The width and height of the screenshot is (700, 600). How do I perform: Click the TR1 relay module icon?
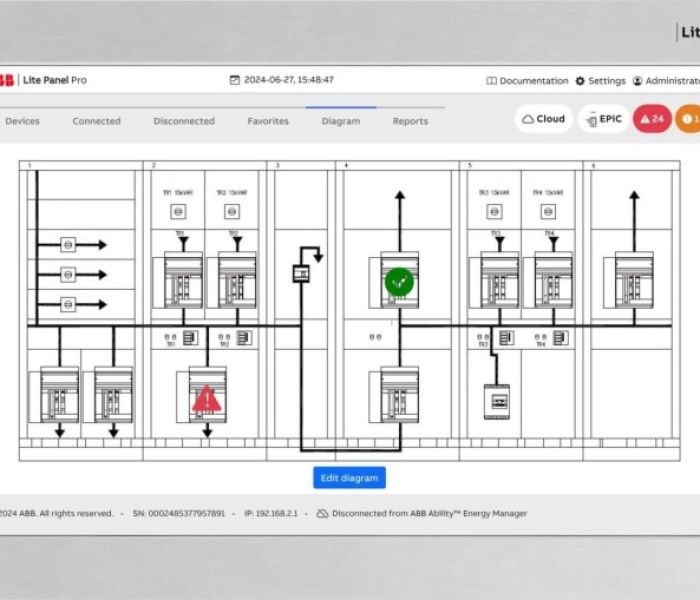[x=190, y=338]
